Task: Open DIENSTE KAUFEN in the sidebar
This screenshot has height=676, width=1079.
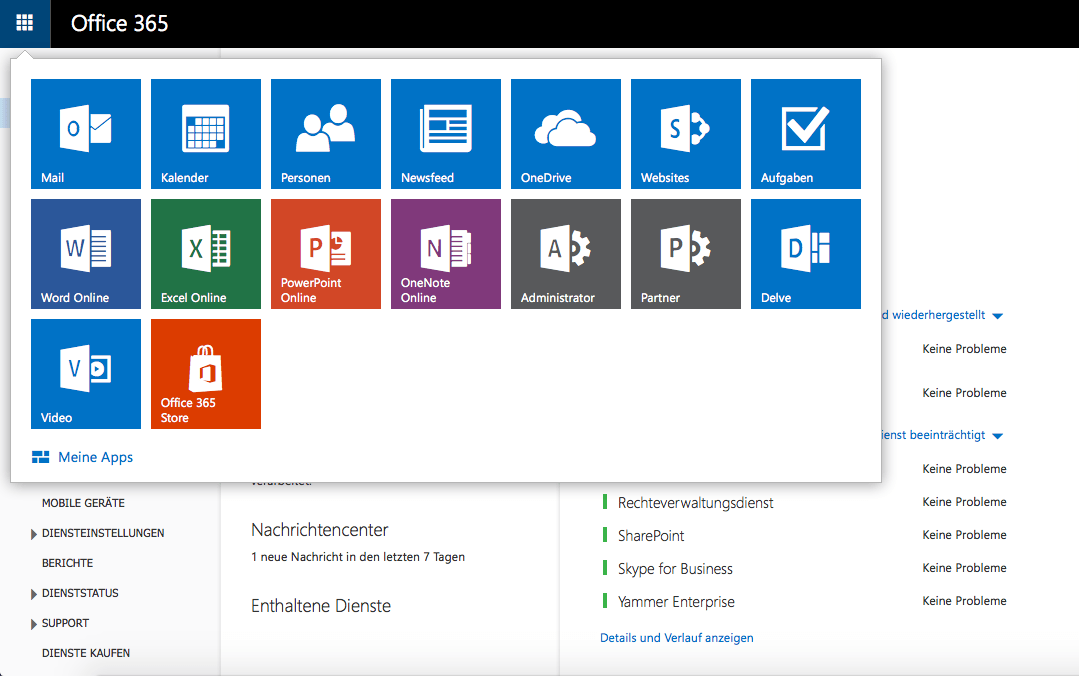Action: tap(86, 653)
